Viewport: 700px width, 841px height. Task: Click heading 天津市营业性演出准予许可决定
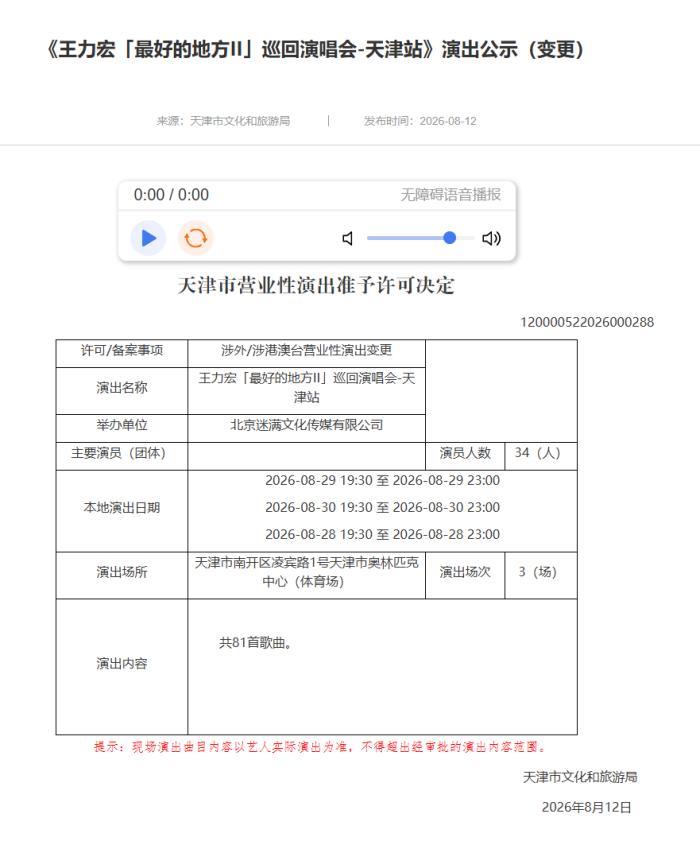click(x=315, y=285)
